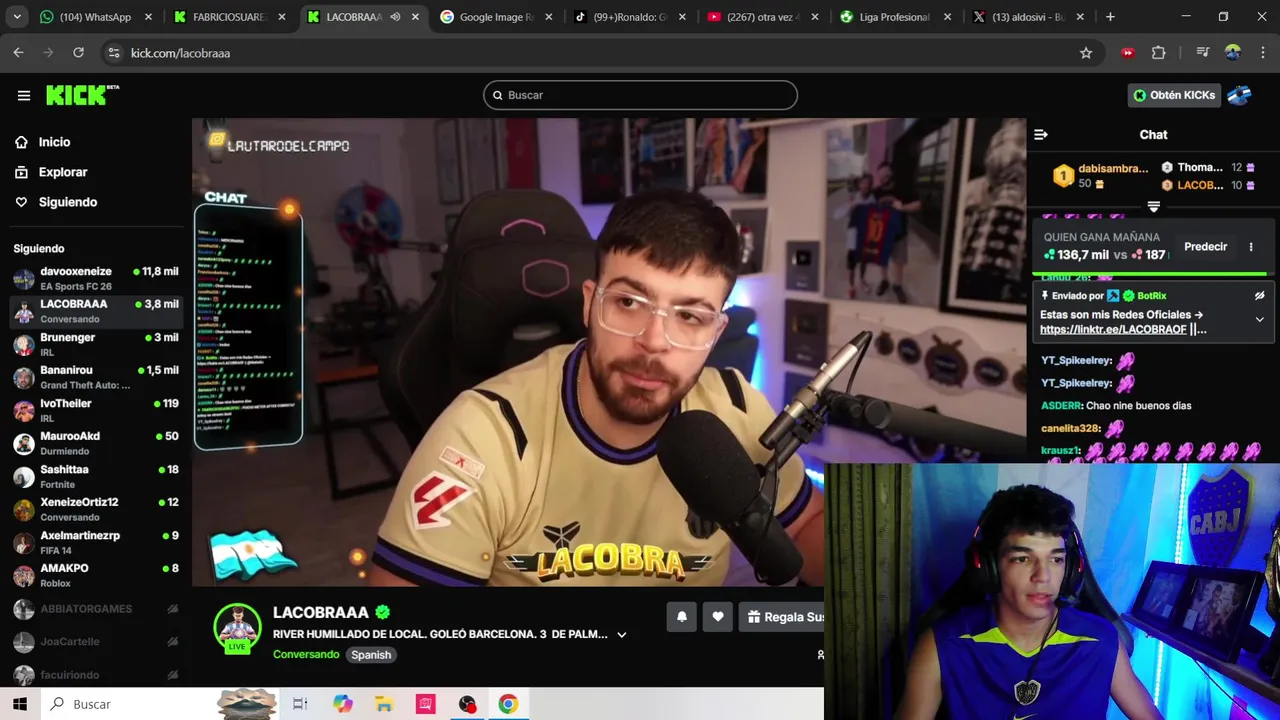Hide the pinned BotRix message
Image resolution: width=1280 pixels, height=720 pixels.
coord(1259,296)
